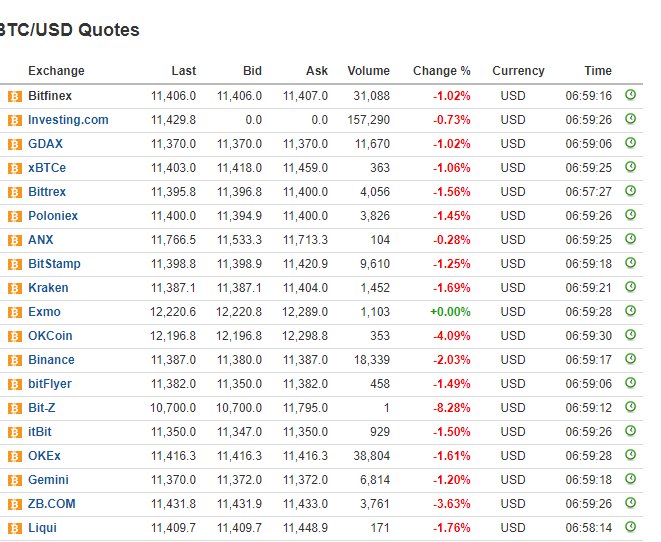The height and width of the screenshot is (542, 661).
Task: Click the Bitcoin icon beside Liqui
Action: coord(15,529)
